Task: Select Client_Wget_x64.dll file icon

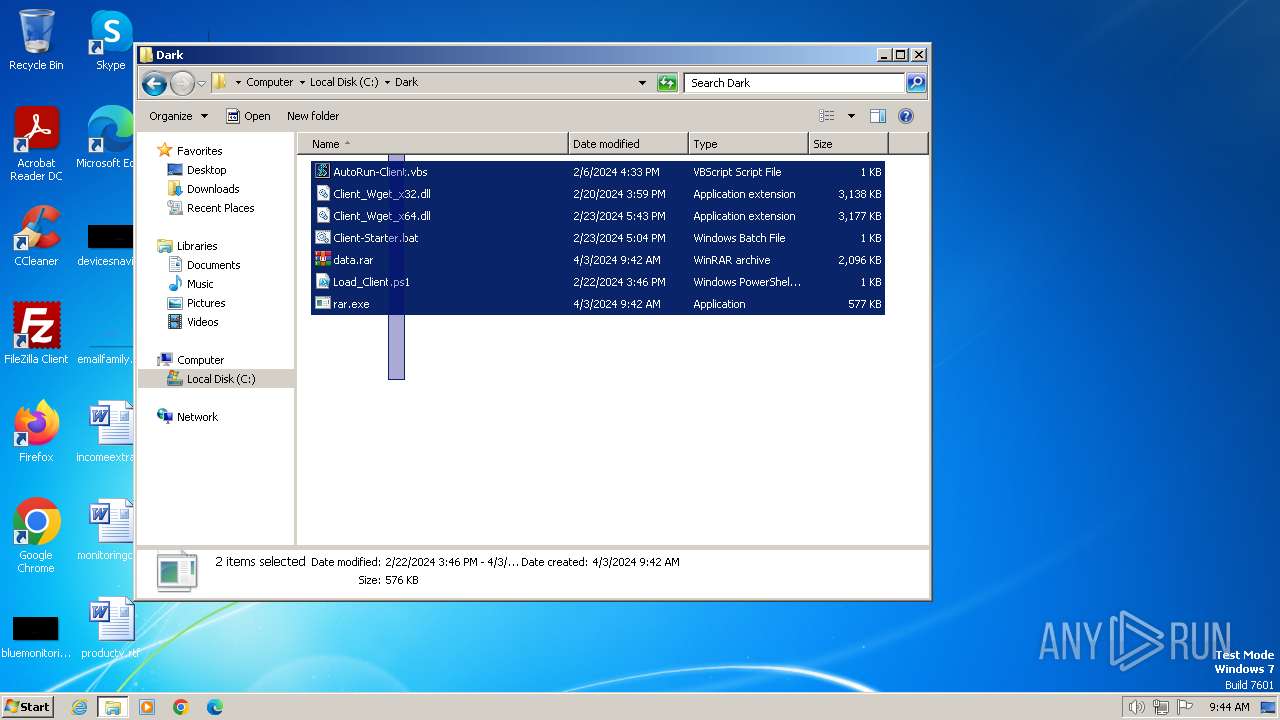Action: (x=322, y=216)
